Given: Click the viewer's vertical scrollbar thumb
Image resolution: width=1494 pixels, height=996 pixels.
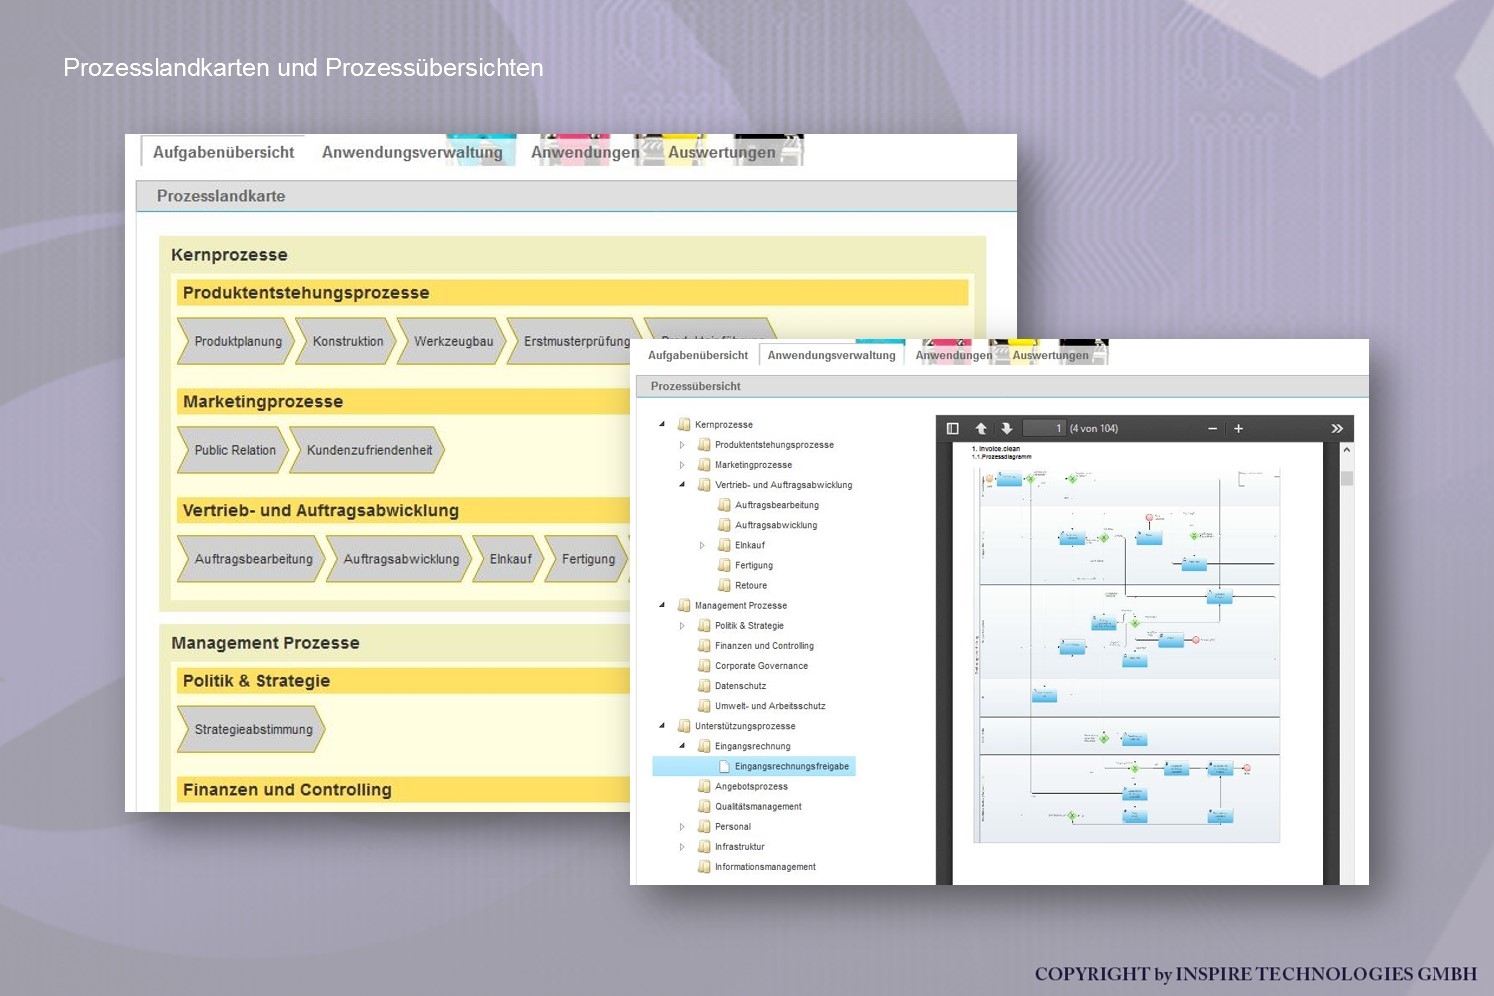Looking at the screenshot, I should [1346, 478].
